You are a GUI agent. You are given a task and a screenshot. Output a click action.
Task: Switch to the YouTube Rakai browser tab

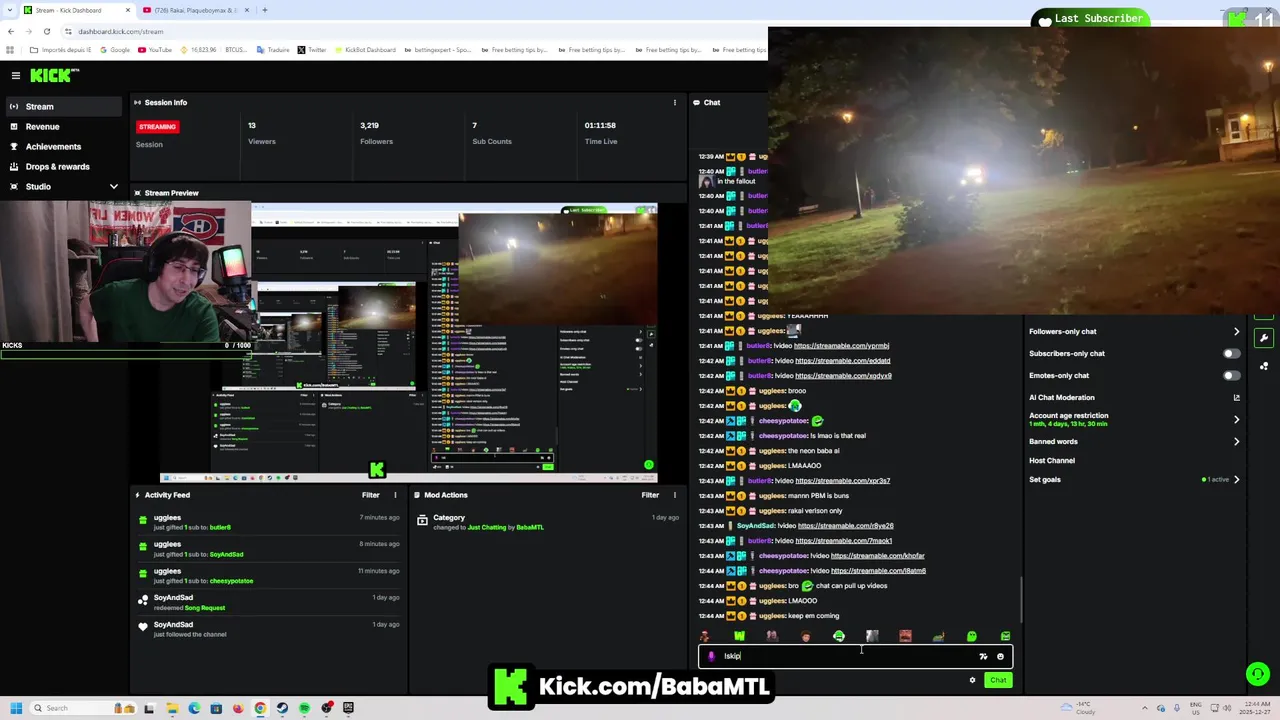point(196,10)
